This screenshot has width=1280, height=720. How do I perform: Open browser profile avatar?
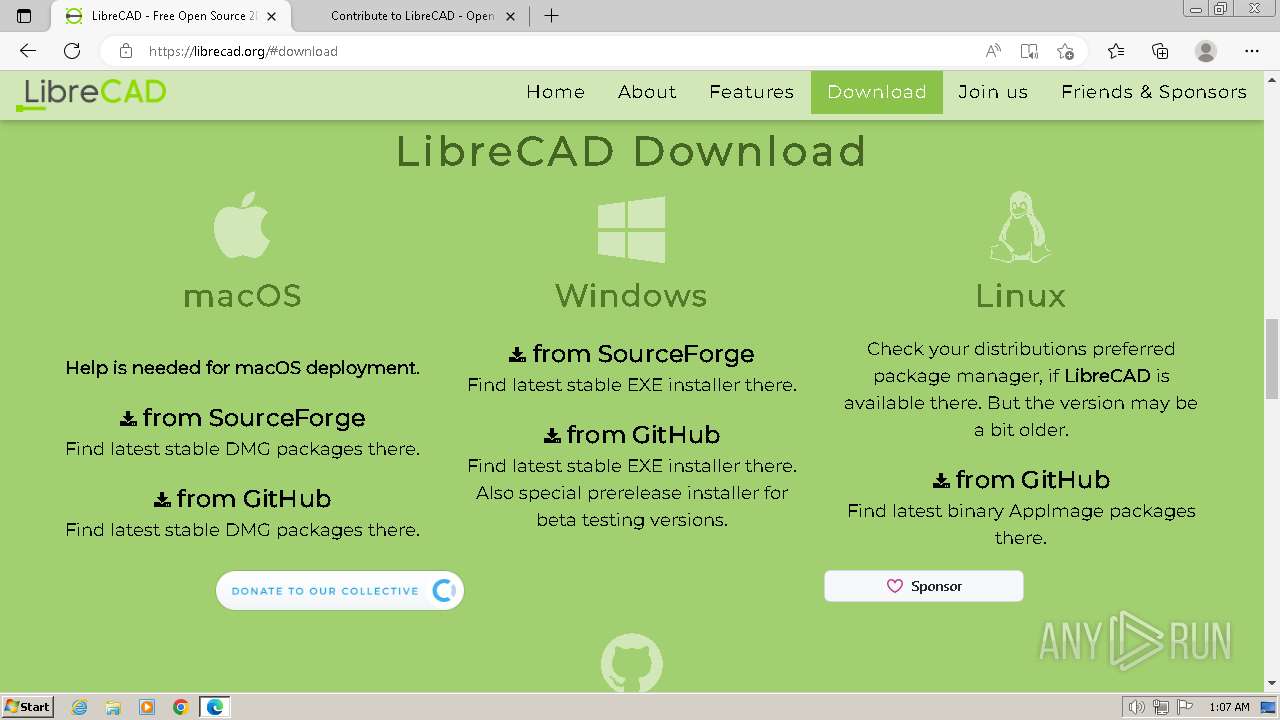click(x=1206, y=51)
